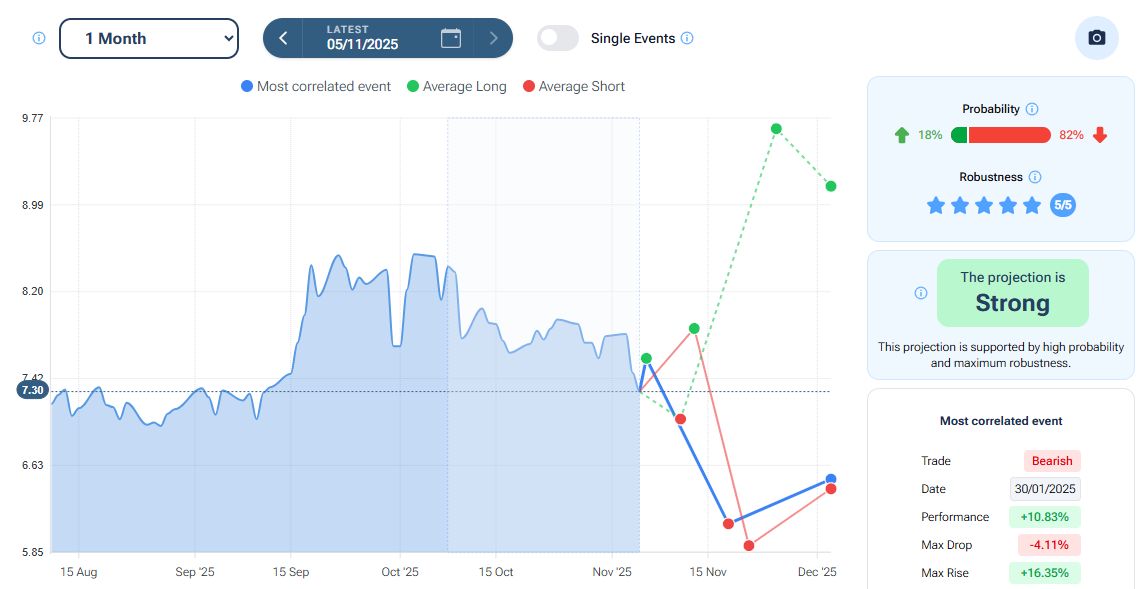Click info icon beside Probability
The width and height of the screenshot is (1137, 589).
(x=1032, y=109)
